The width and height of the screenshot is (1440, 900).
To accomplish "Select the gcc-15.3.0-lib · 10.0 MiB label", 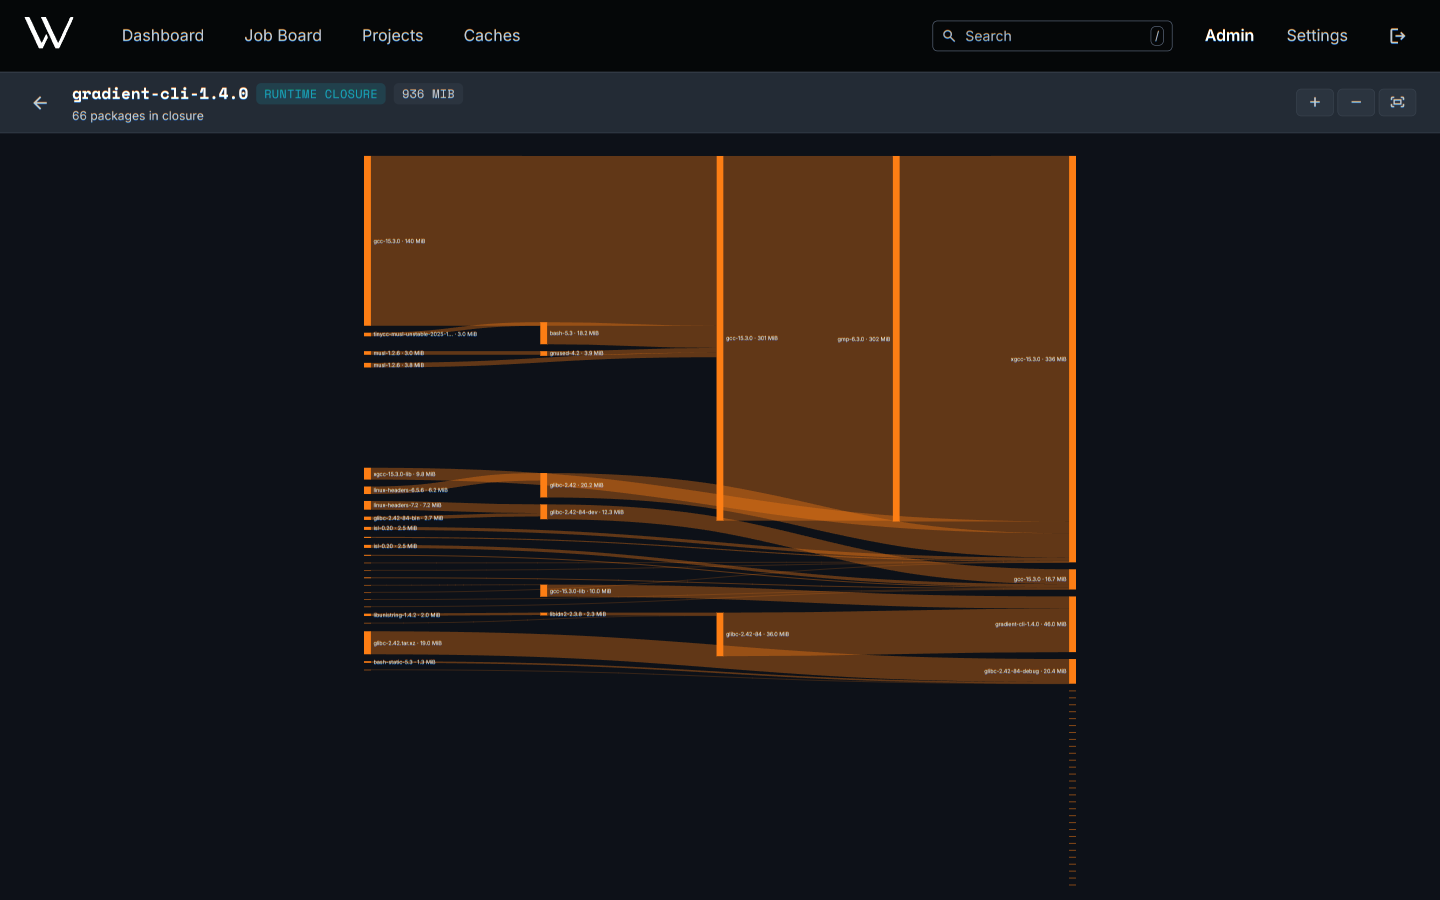I will pos(580,591).
